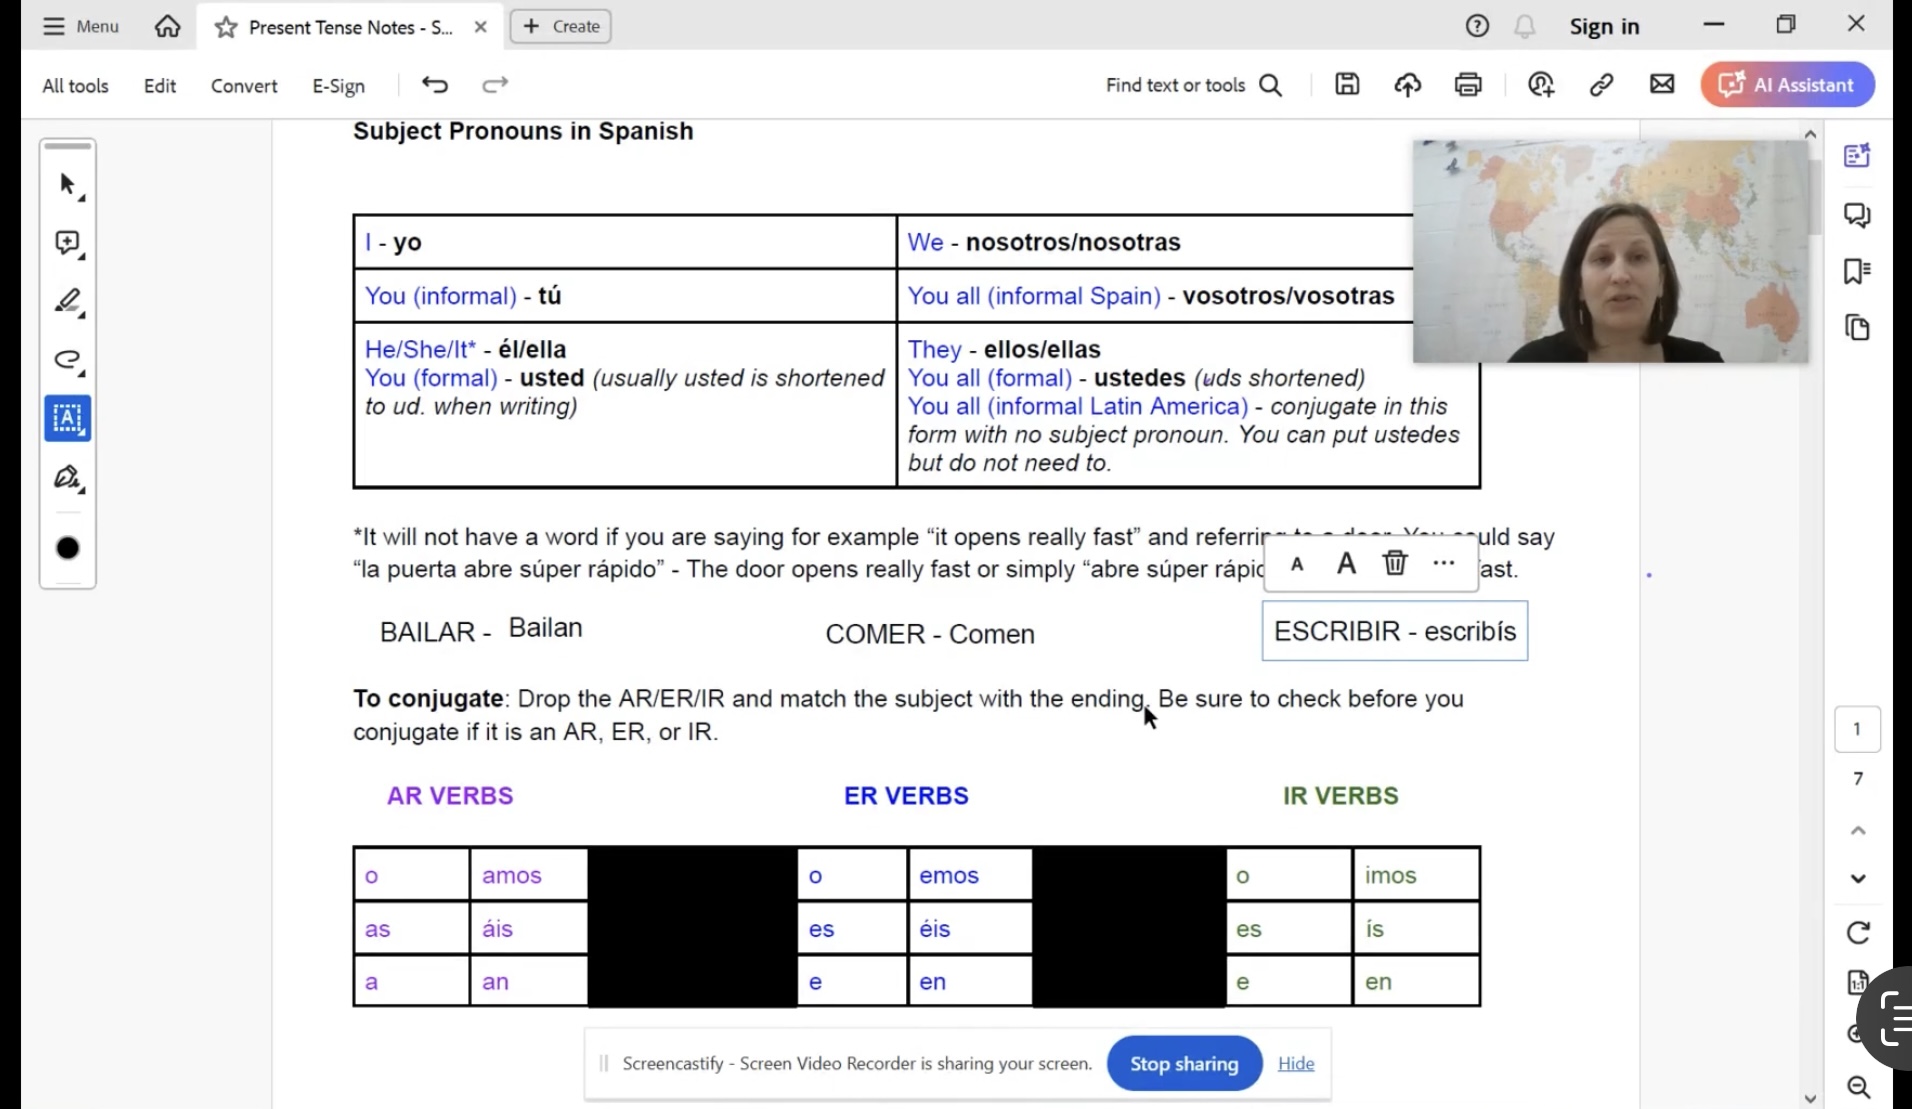Click the 'emos' cell in ER verbs
The image size is (1912, 1109).
[969, 875]
